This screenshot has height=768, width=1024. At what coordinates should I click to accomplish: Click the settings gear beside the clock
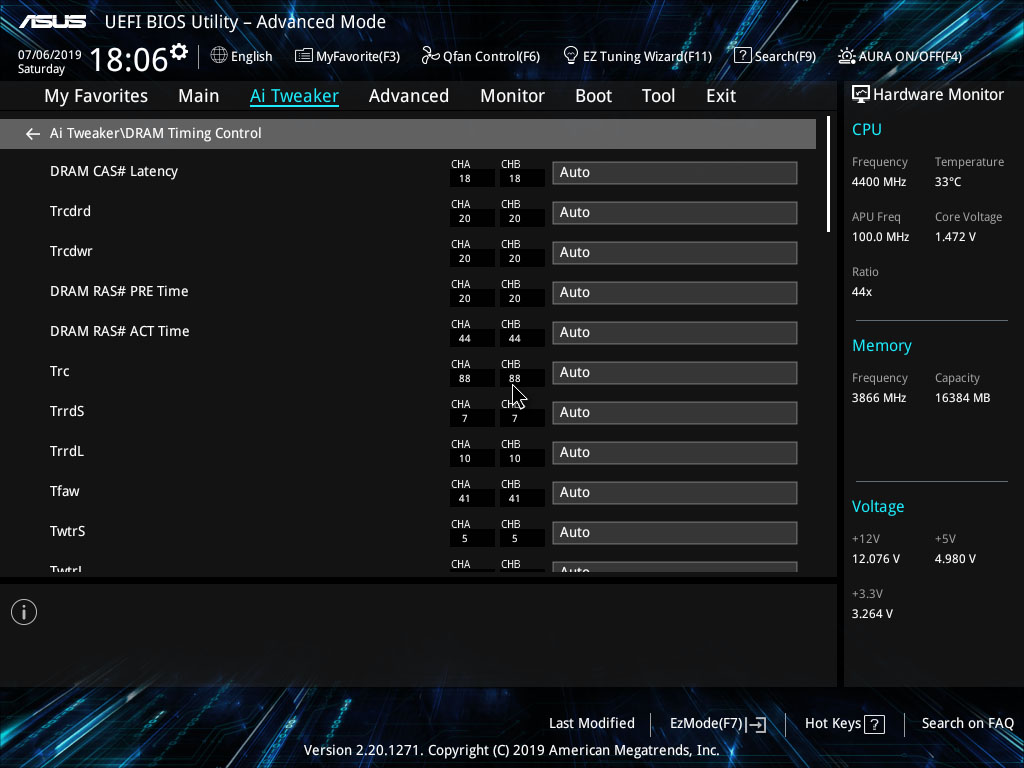coord(179,51)
